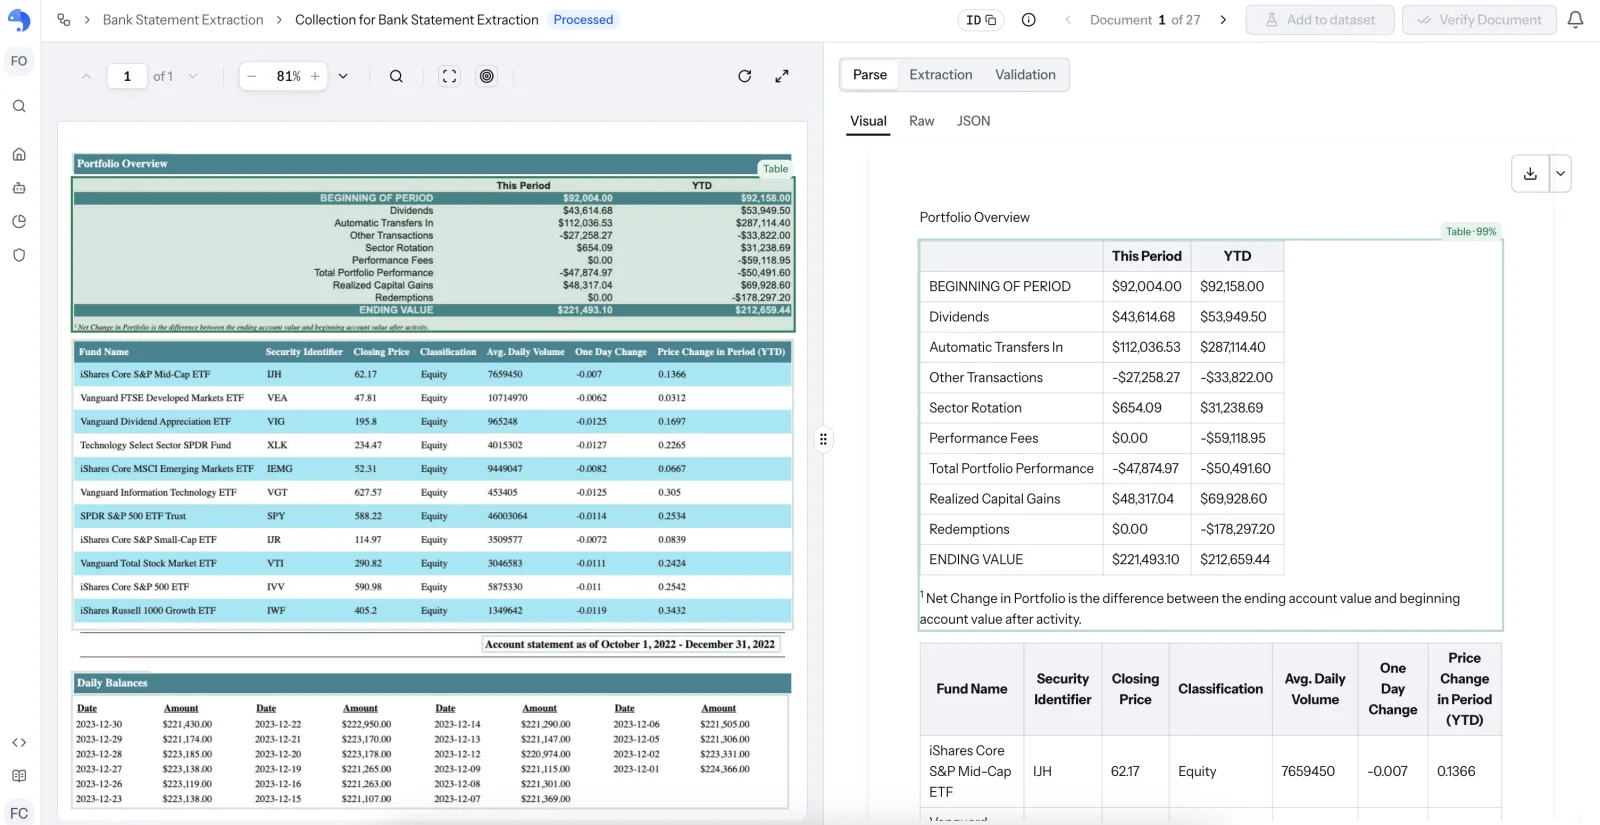Image resolution: width=1600 pixels, height=825 pixels.
Task: Open download format dropdown arrow
Action: pos(1560,173)
